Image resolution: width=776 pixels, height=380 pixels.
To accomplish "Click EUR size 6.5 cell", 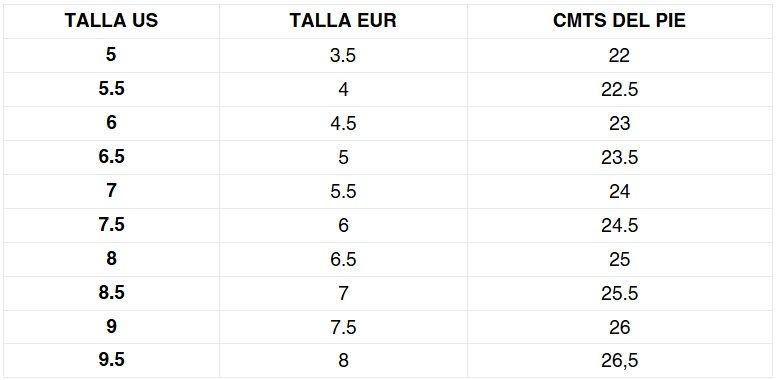I will click(343, 259).
